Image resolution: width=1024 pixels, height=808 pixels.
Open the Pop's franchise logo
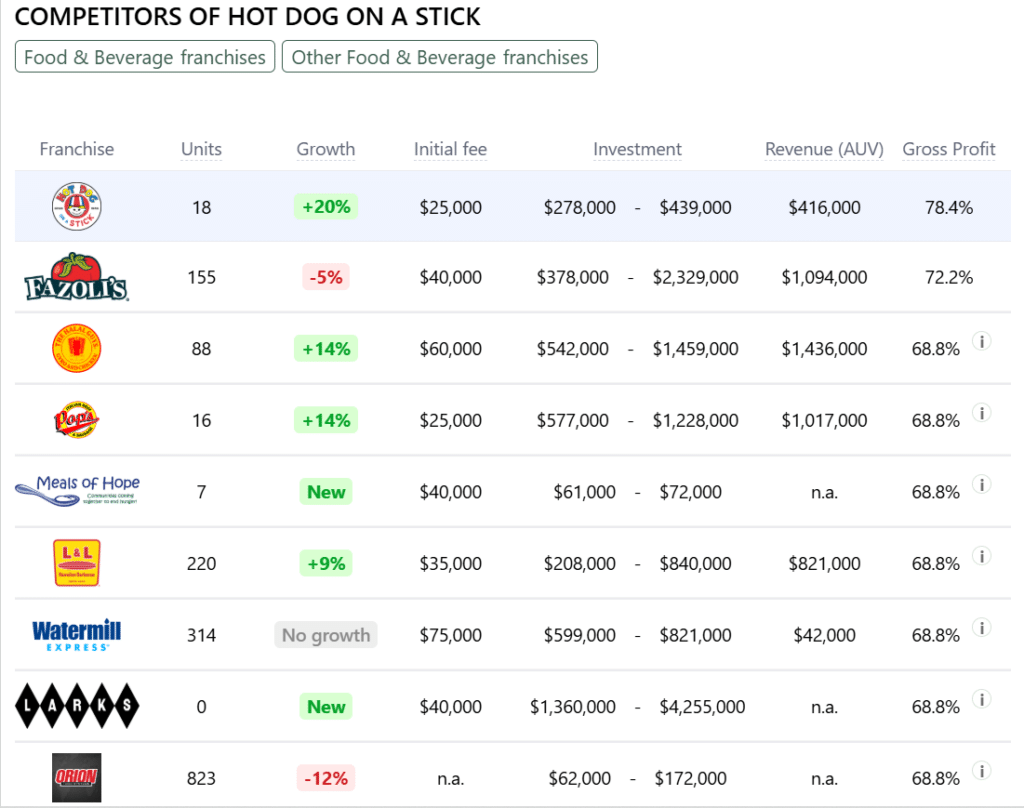click(76, 419)
